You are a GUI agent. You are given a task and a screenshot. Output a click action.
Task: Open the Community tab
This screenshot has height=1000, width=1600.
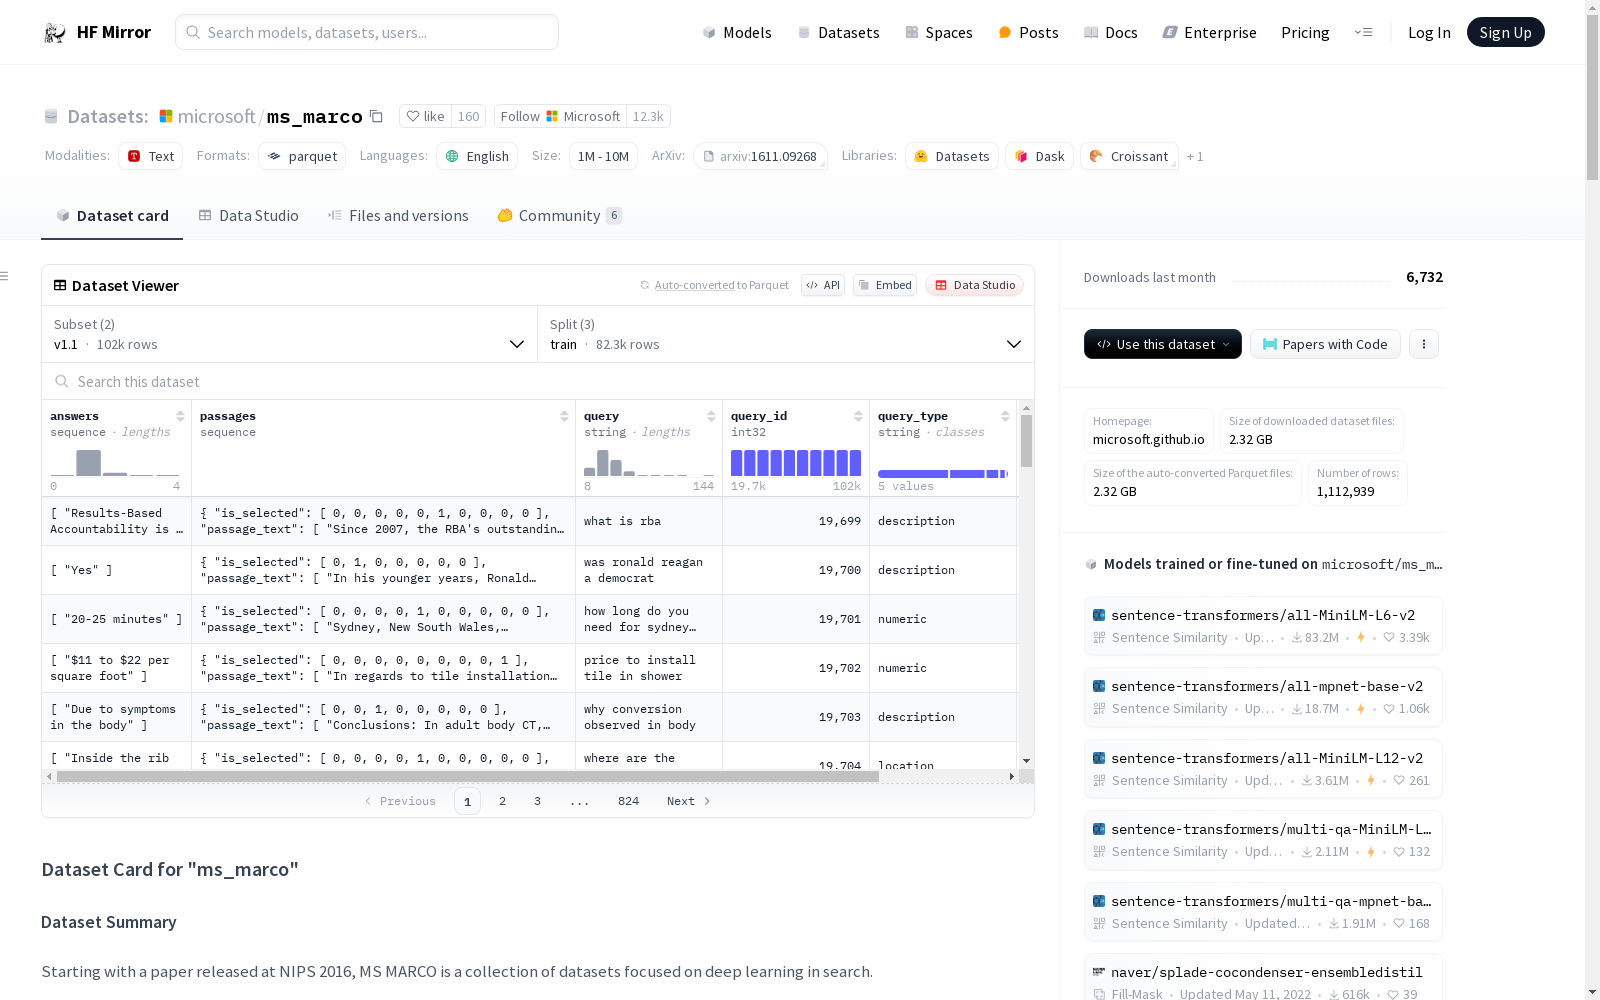560,216
